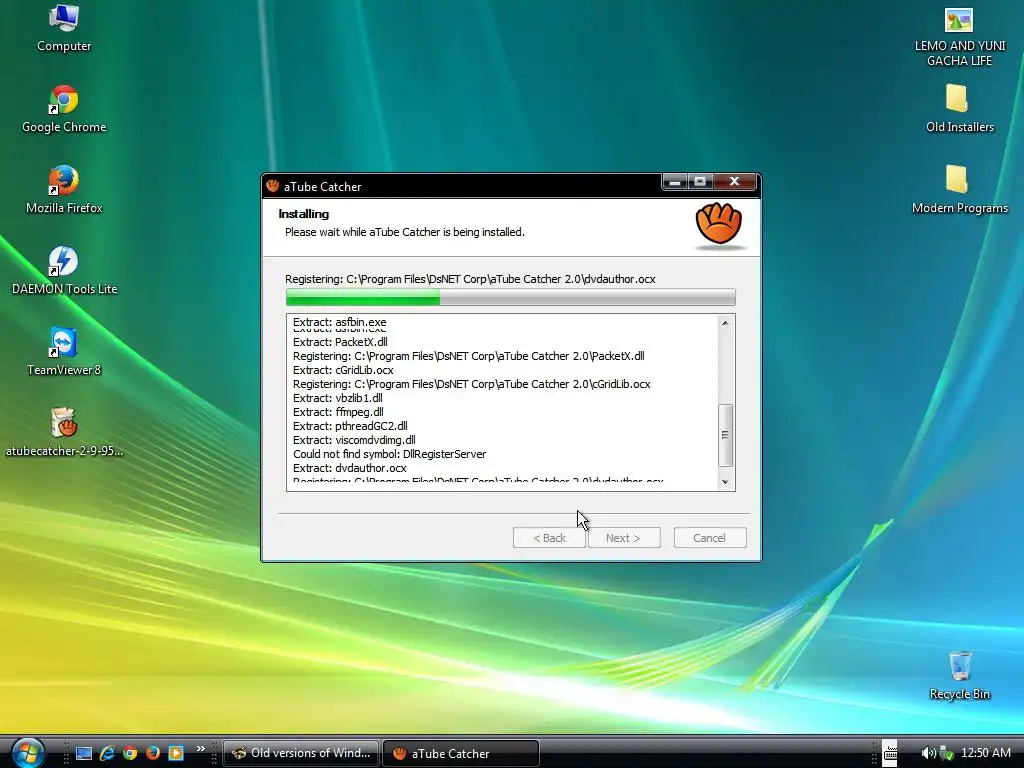Select the atubecatcher-2-9-95 installer file icon
1024x768 pixels.
pos(64,432)
